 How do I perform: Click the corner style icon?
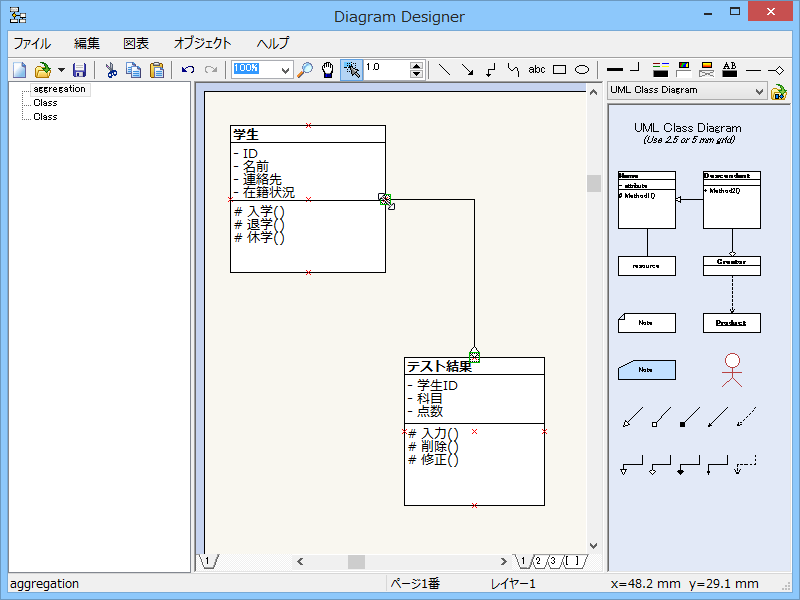click(635, 68)
